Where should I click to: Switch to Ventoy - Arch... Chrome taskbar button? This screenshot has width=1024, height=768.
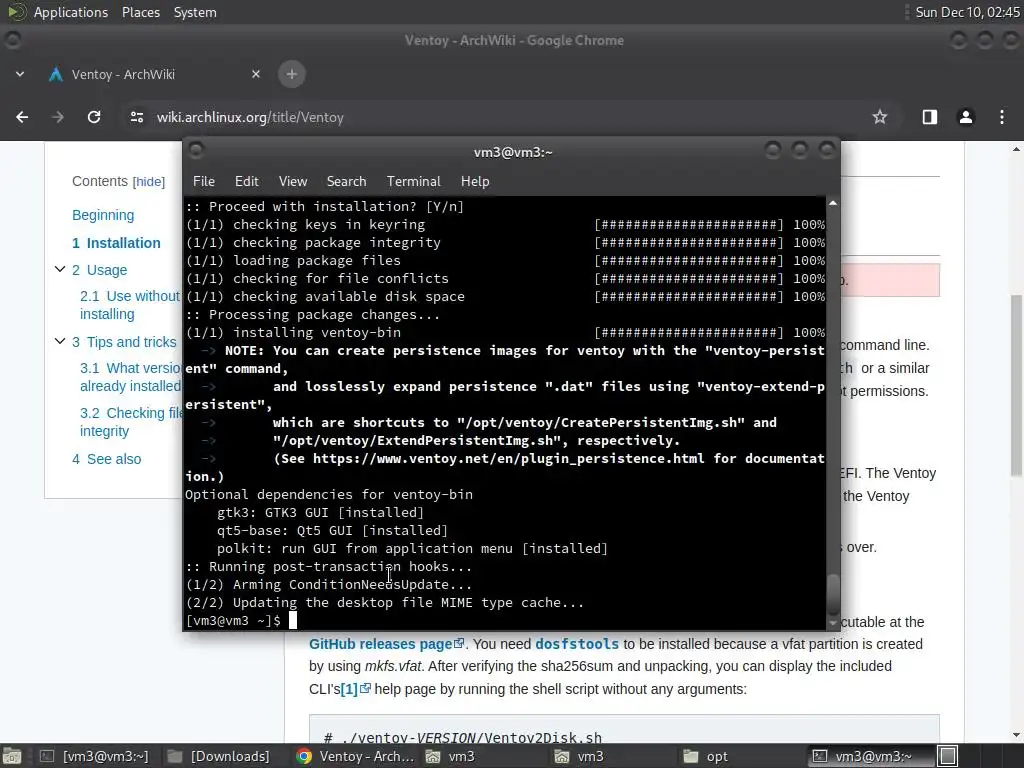coord(355,756)
